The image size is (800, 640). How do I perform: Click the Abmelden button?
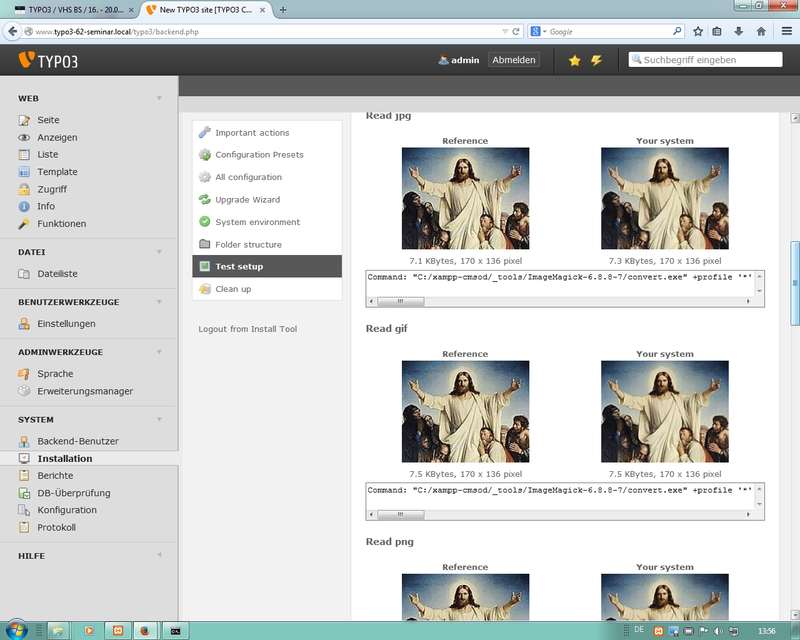[514, 60]
